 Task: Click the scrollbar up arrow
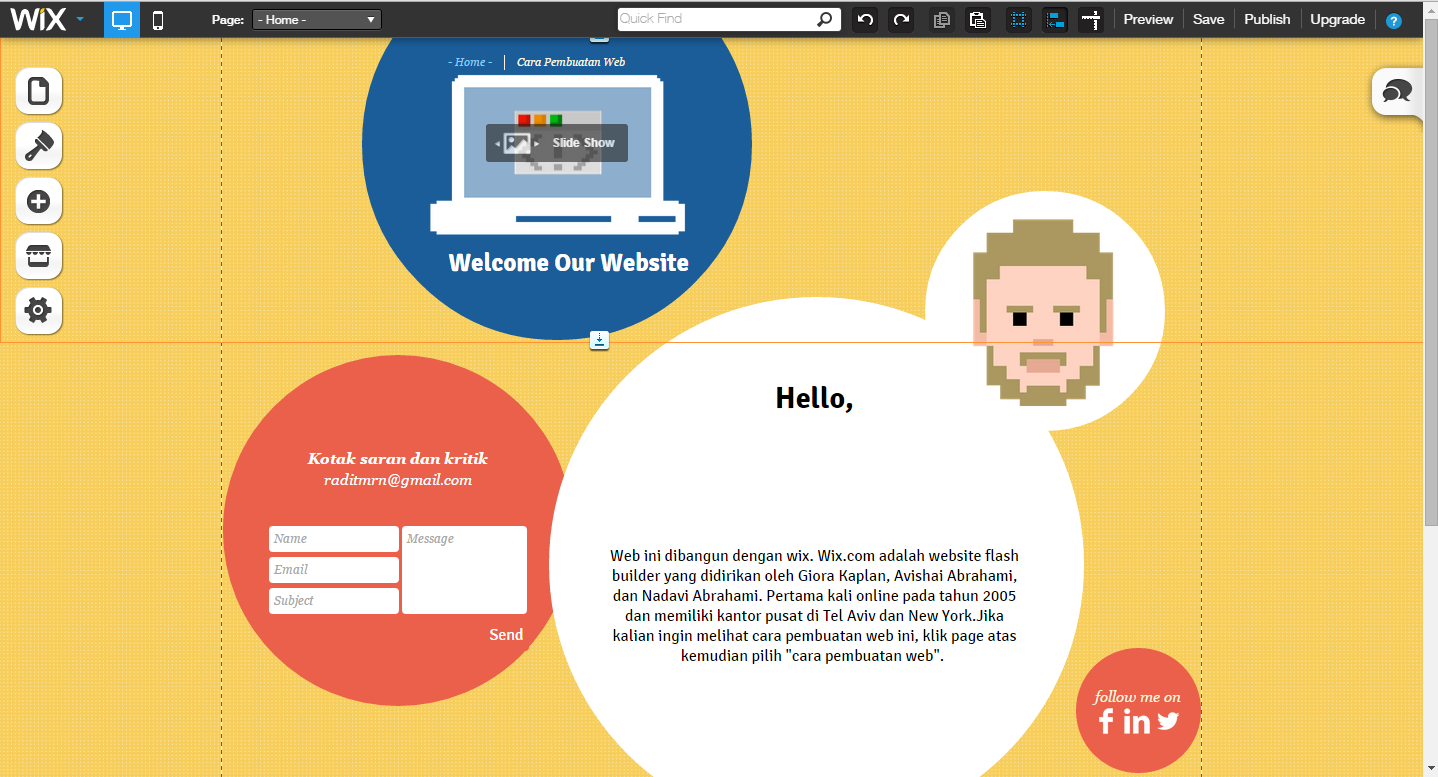tap(1431, 9)
